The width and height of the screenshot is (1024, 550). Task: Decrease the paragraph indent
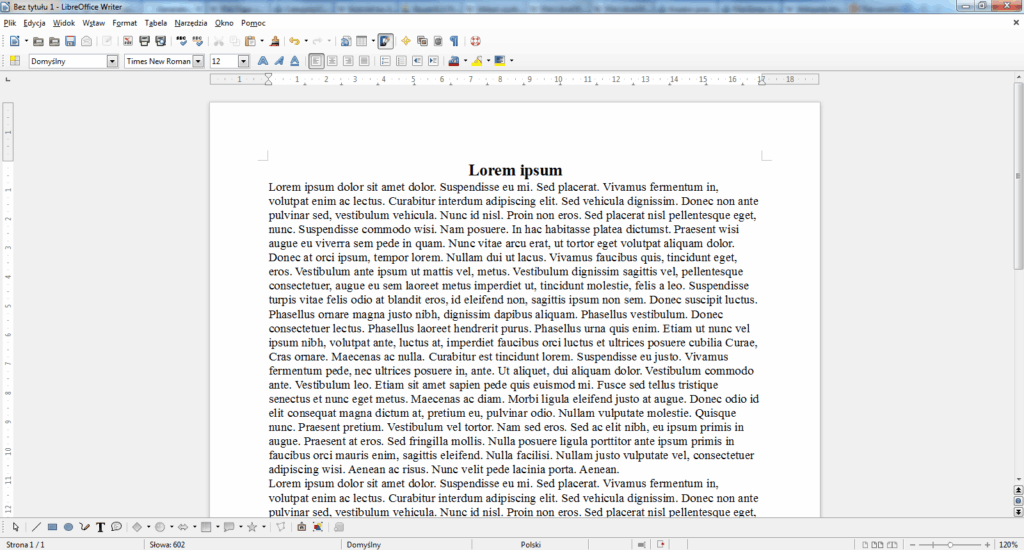[417, 61]
